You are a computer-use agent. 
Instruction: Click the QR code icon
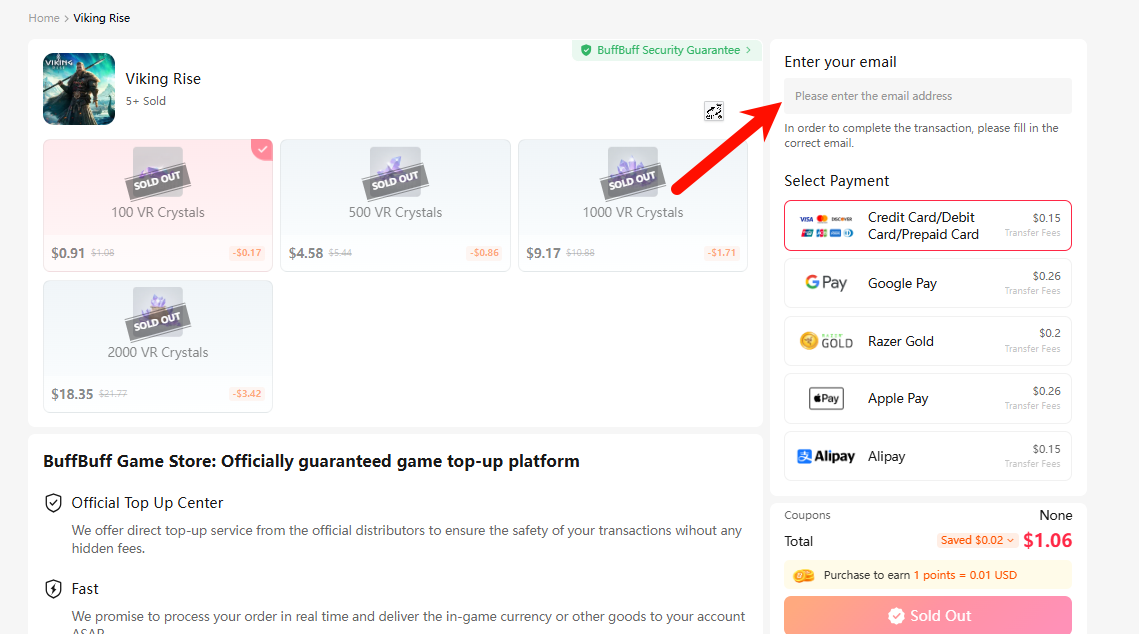click(713, 111)
